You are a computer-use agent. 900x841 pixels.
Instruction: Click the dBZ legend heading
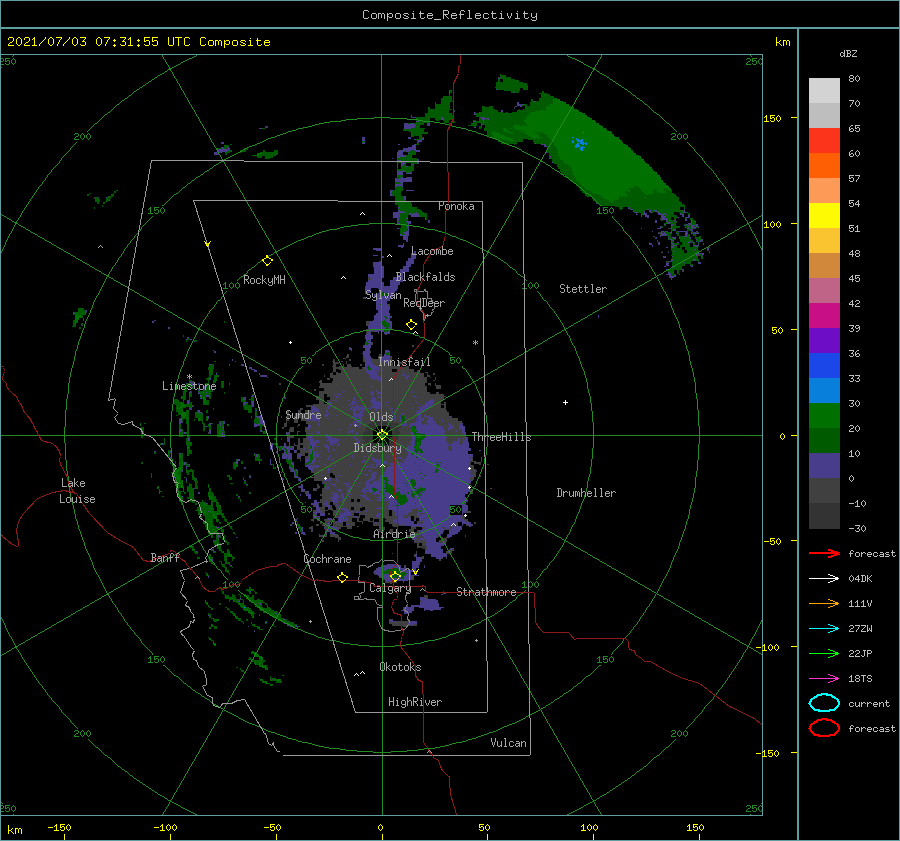[848, 53]
